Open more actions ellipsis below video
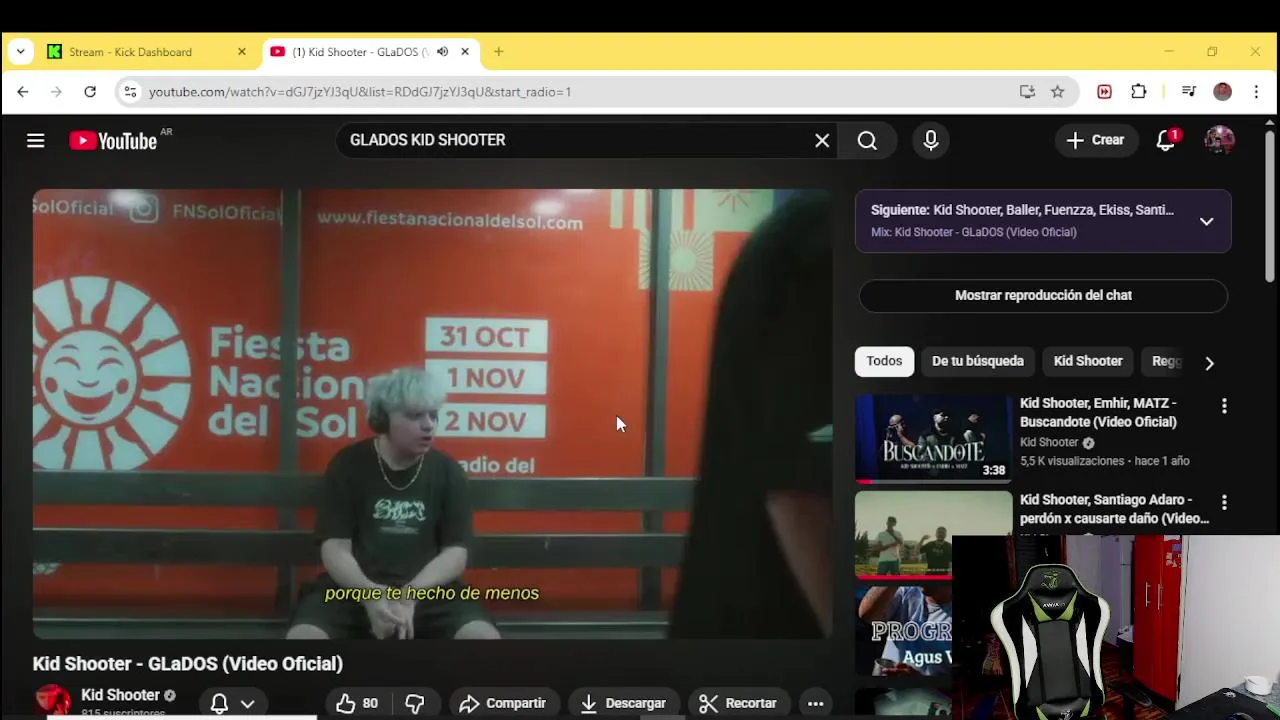This screenshot has width=1280, height=720. [815, 704]
